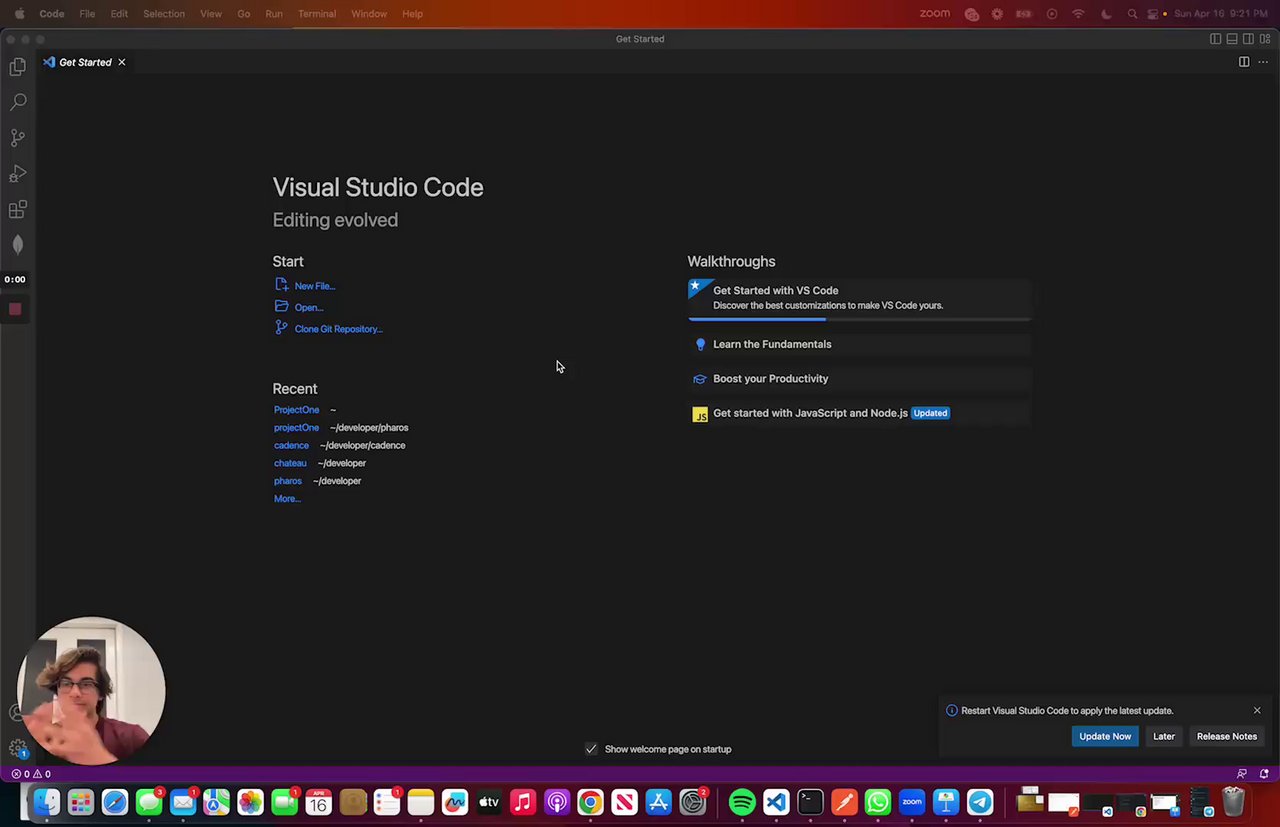Select the Get Started editor tab
Viewport: 1280px width, 827px height.
(85, 62)
